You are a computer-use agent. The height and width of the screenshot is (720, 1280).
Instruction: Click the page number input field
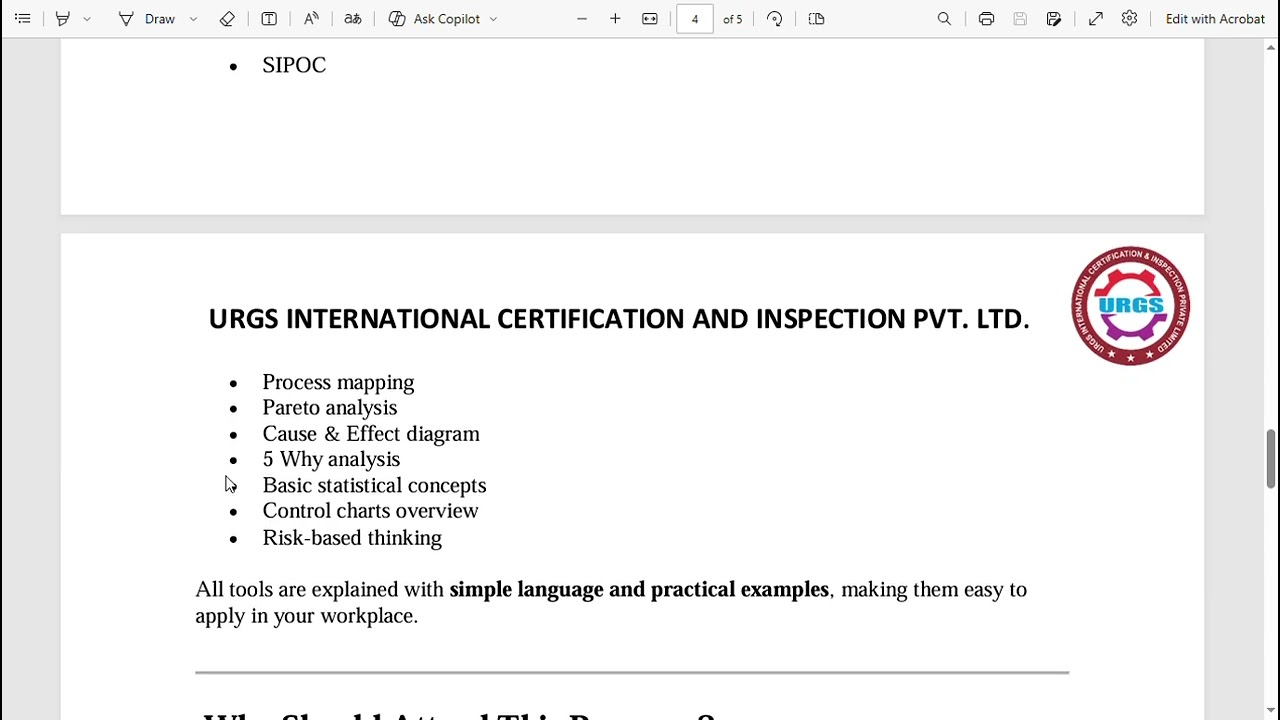click(694, 19)
